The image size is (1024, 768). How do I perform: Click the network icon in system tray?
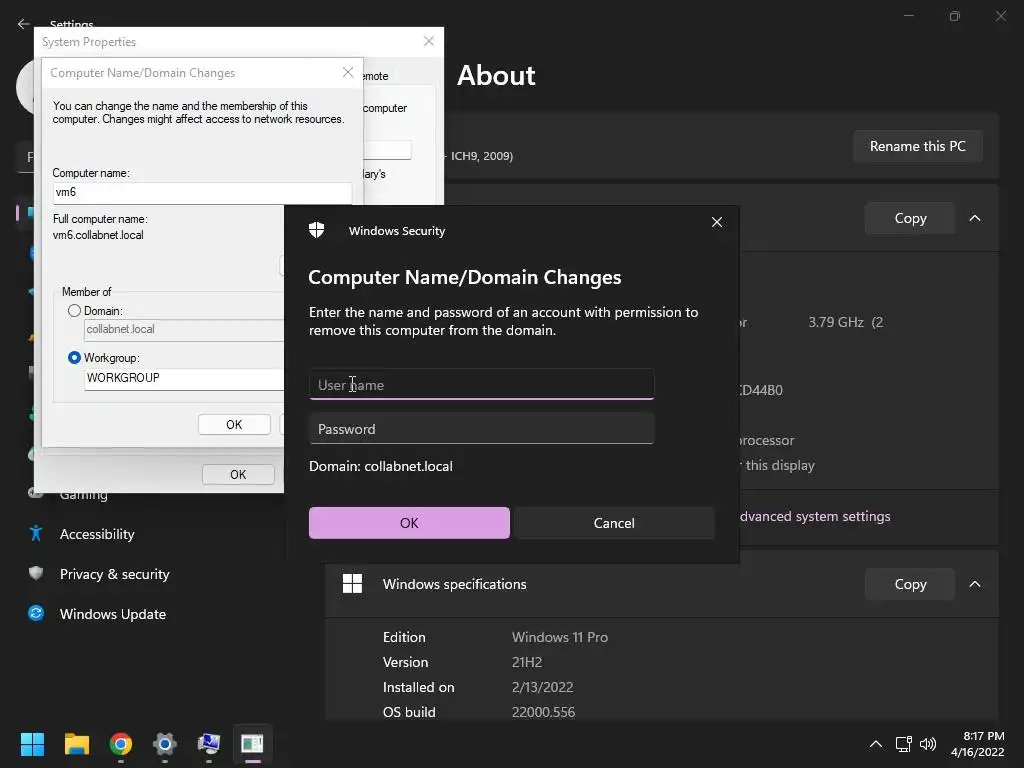(x=903, y=744)
